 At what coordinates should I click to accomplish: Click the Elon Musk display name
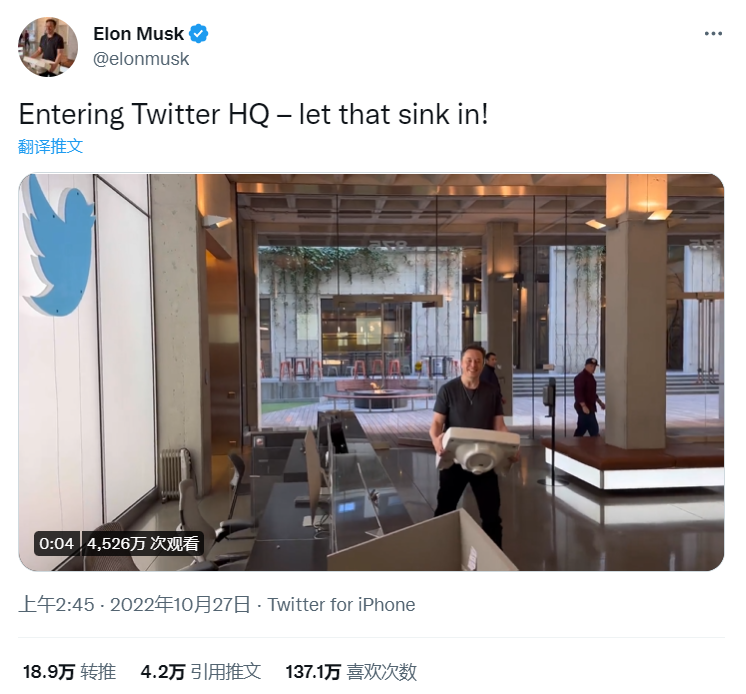(138, 34)
